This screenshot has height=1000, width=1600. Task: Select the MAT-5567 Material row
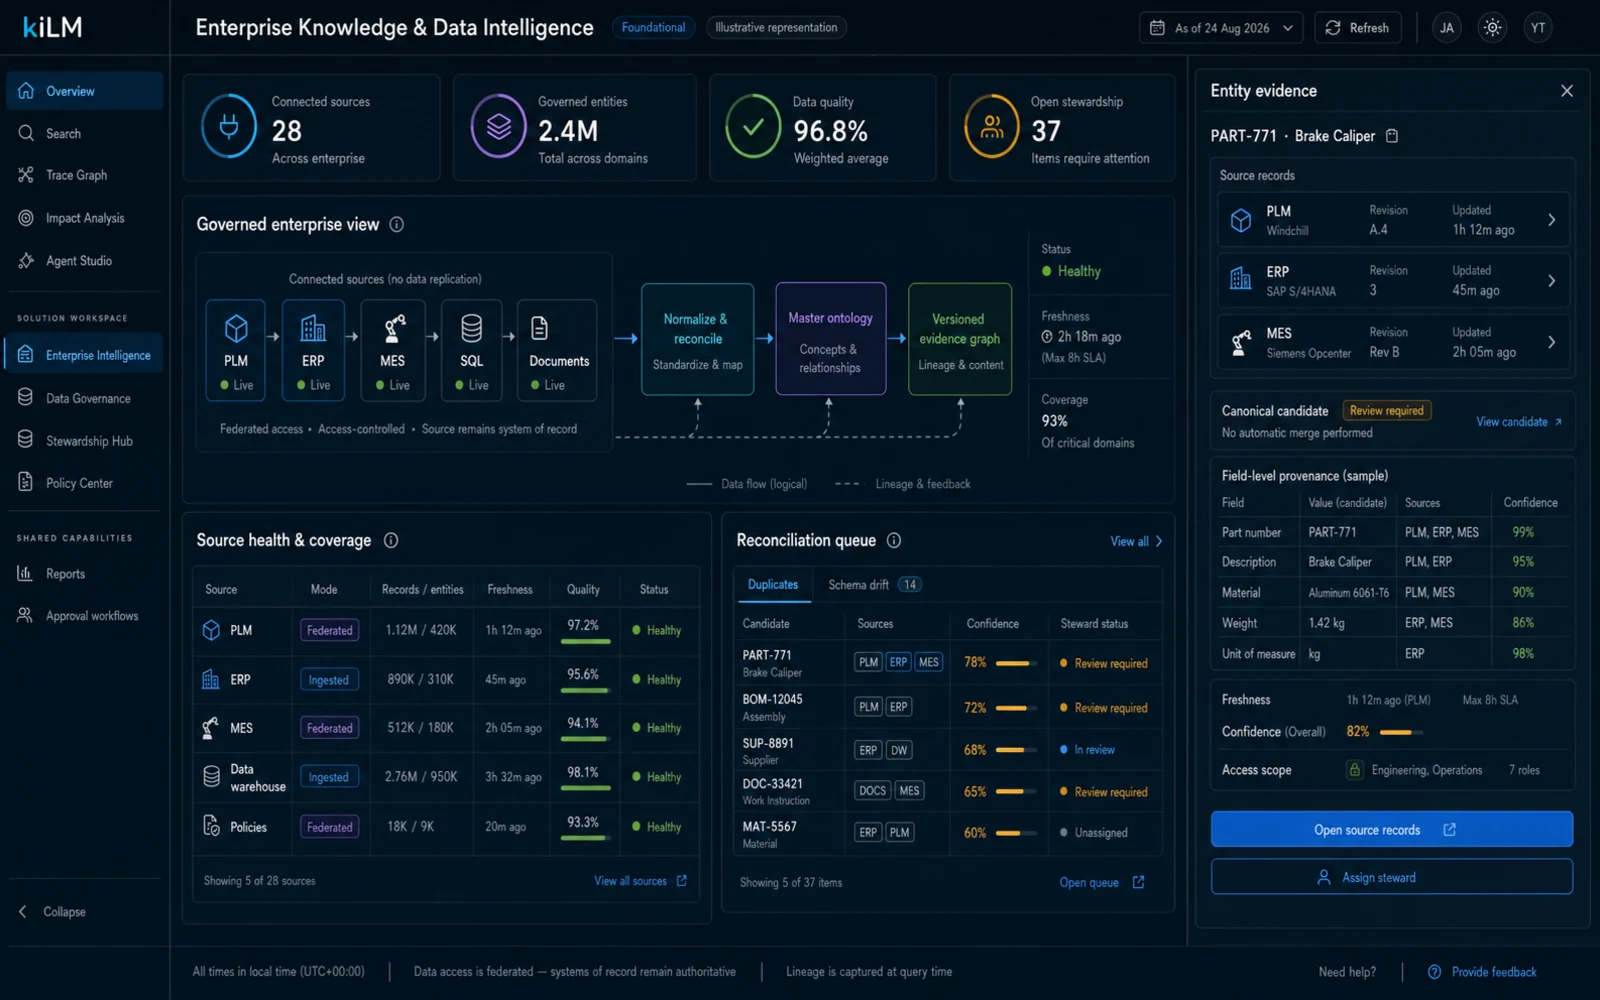coord(947,833)
